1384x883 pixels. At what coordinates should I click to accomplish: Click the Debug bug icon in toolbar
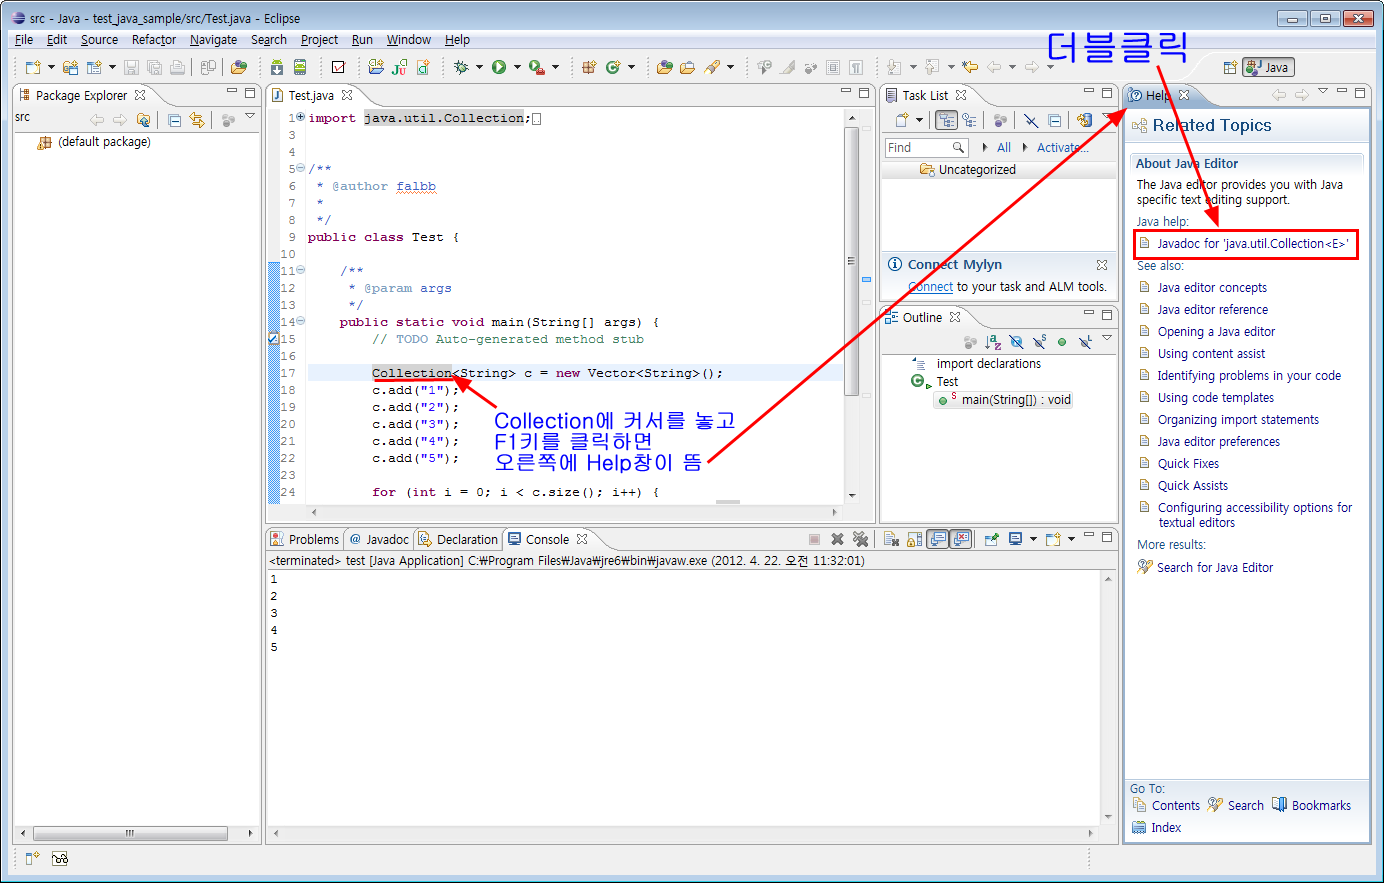[x=461, y=67]
